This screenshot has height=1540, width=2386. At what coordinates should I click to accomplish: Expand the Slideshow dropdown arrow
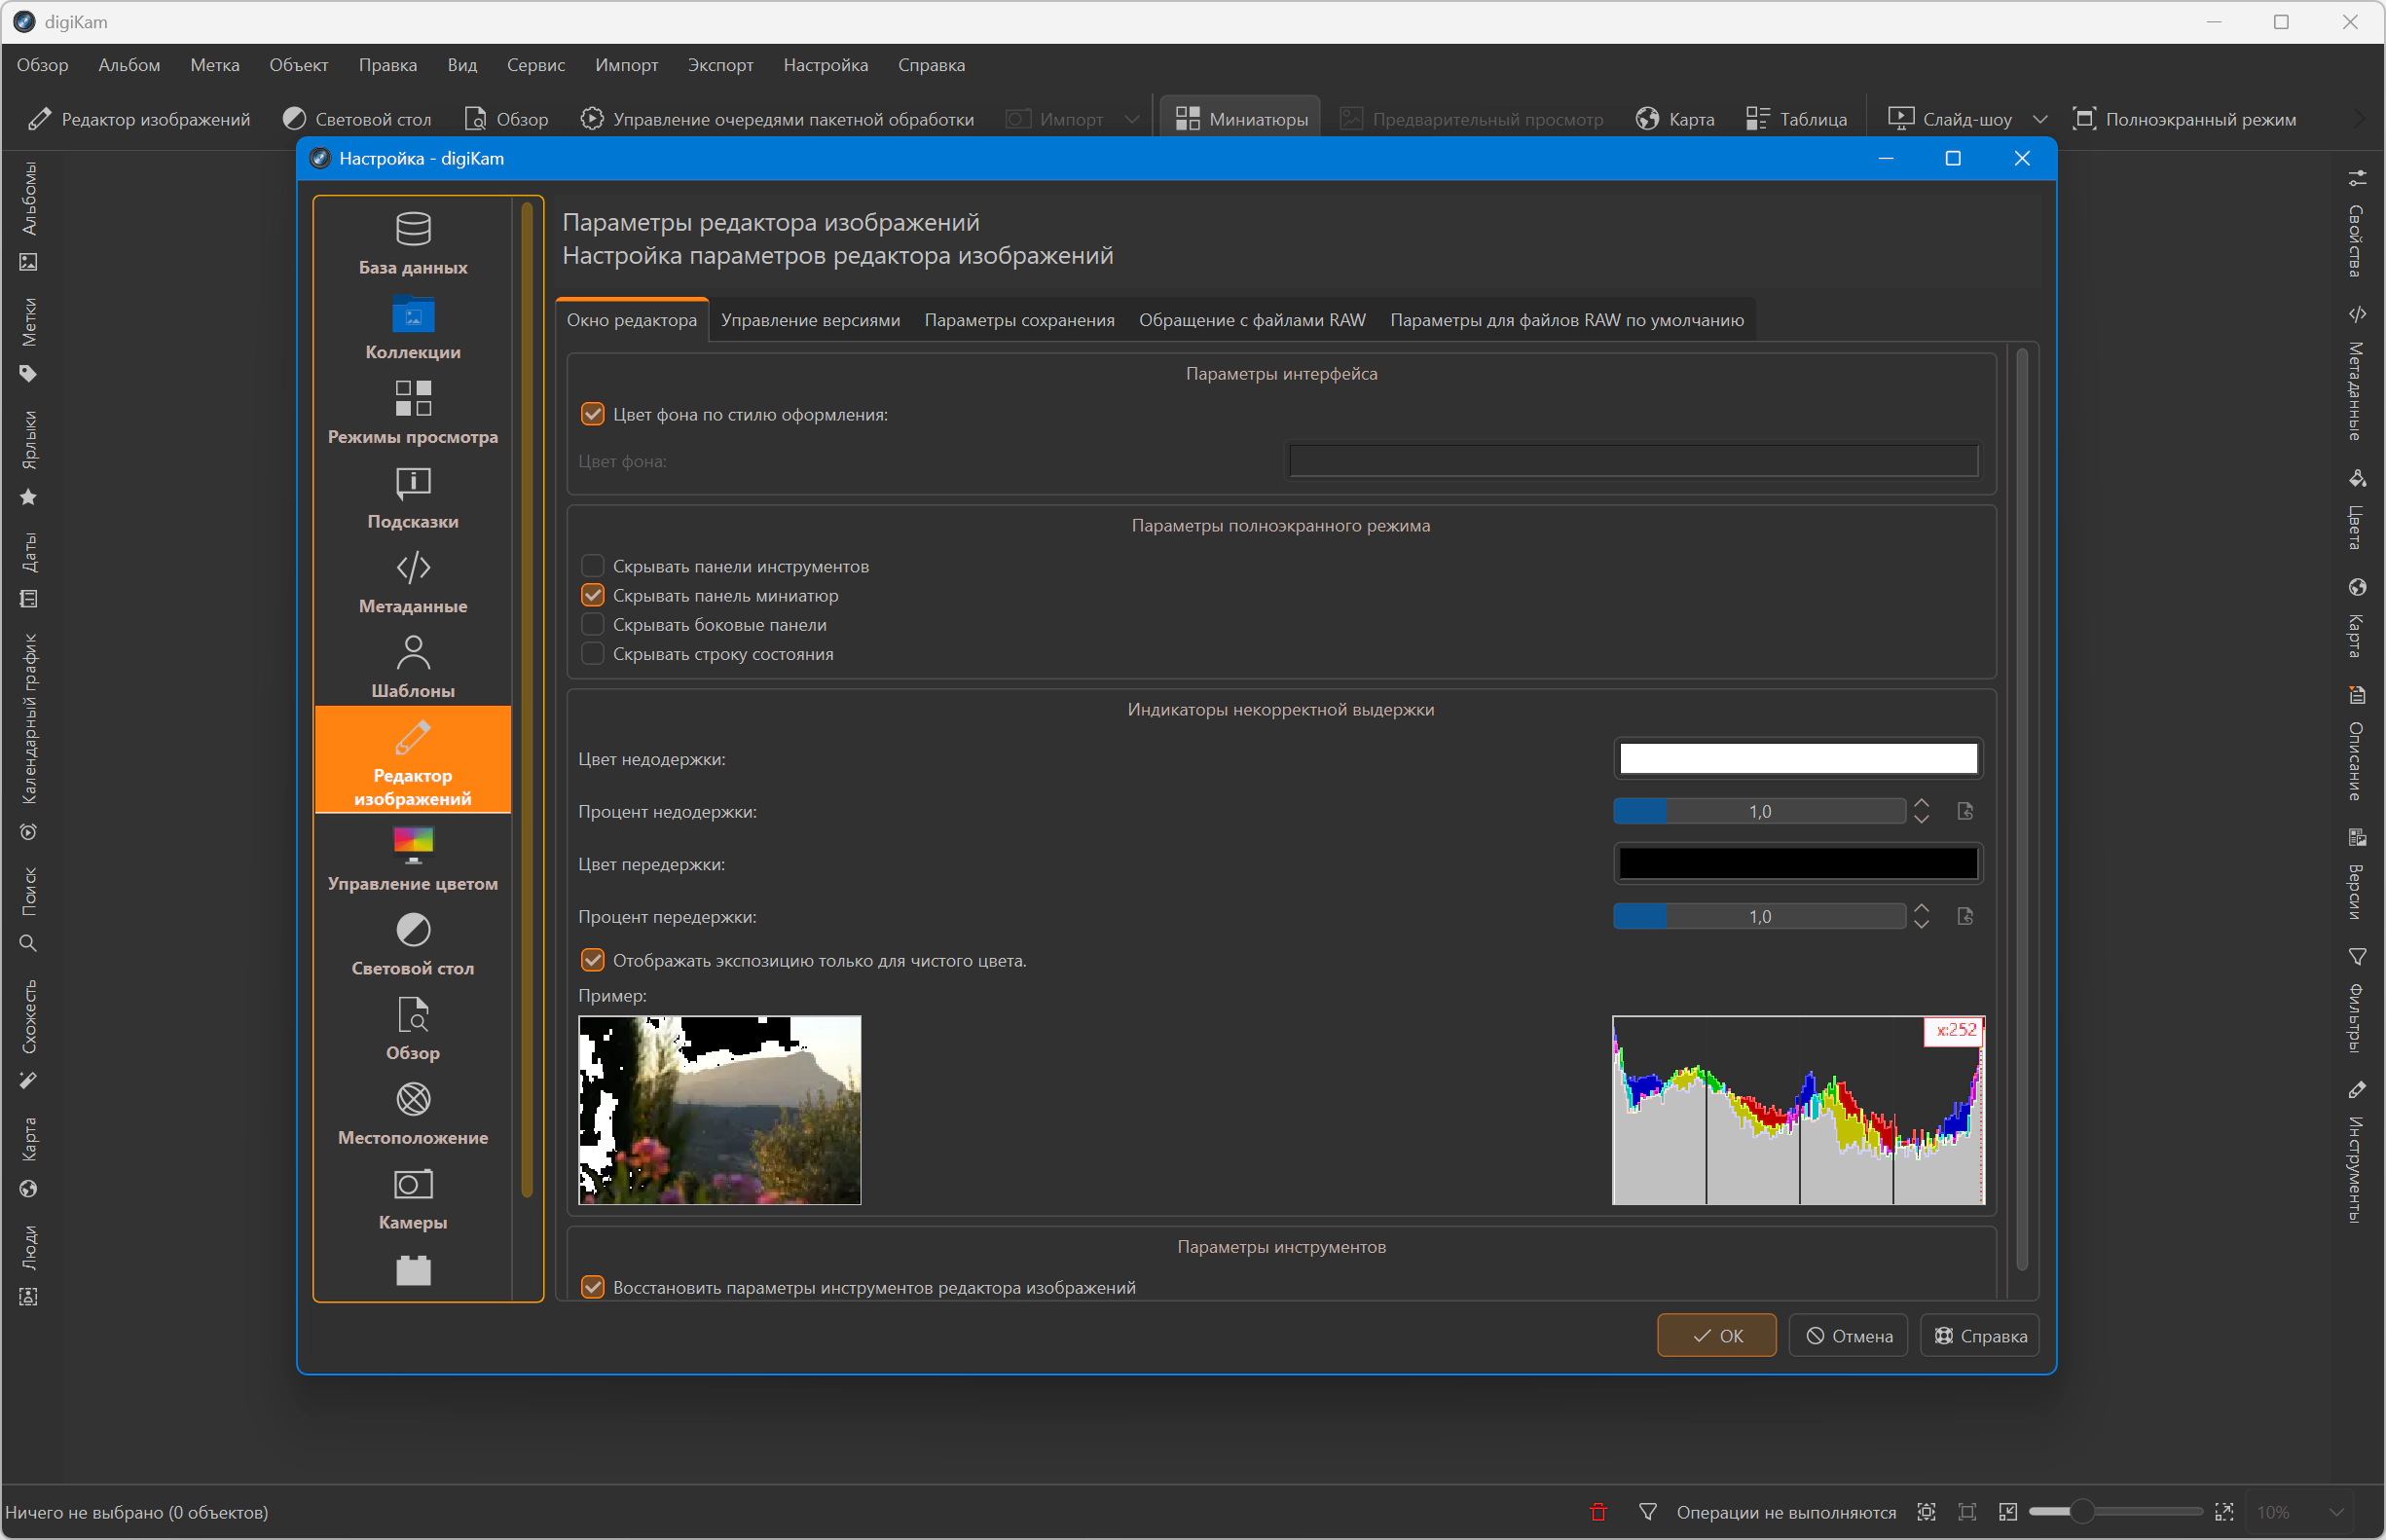point(2040,119)
